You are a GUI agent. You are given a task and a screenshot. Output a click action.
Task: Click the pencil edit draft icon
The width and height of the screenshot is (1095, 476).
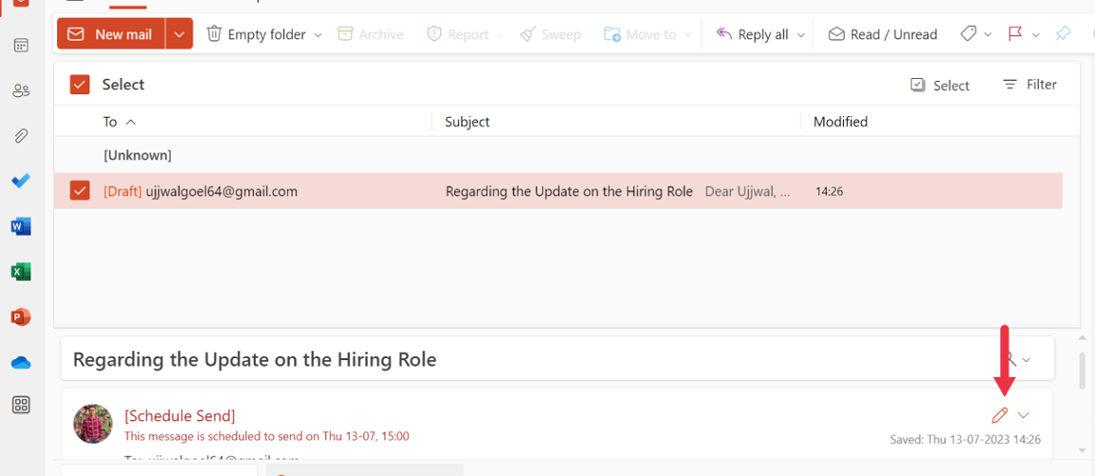tap(999, 415)
